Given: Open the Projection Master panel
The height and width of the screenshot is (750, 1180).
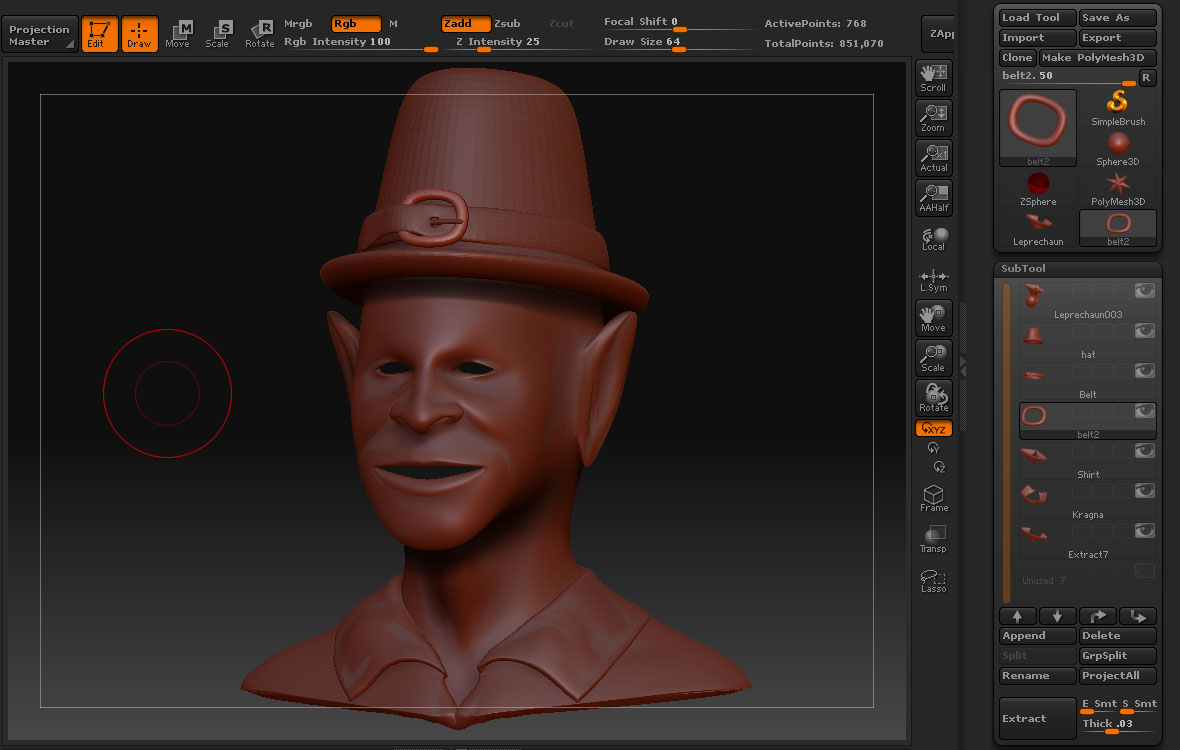Looking at the screenshot, I should tap(39, 35).
